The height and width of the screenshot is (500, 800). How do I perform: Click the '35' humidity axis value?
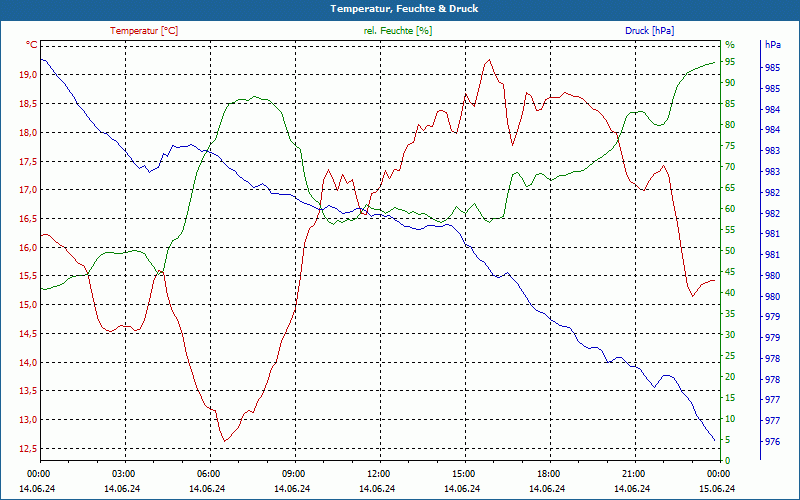tap(730, 314)
